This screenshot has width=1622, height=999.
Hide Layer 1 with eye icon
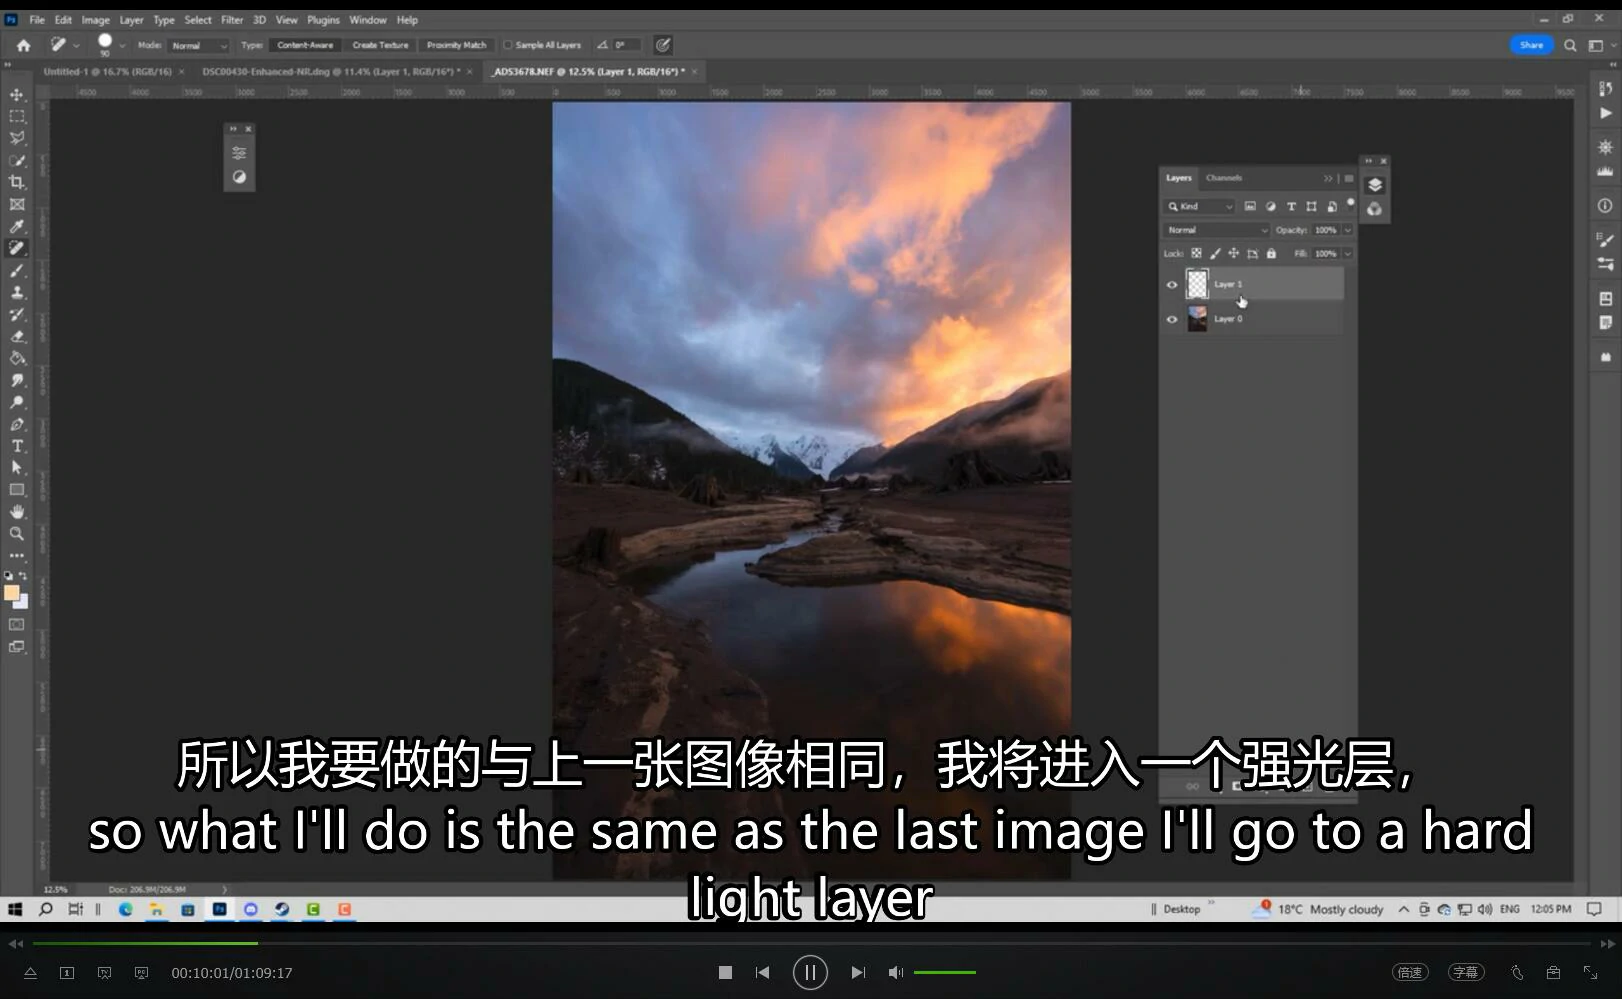1172,285
